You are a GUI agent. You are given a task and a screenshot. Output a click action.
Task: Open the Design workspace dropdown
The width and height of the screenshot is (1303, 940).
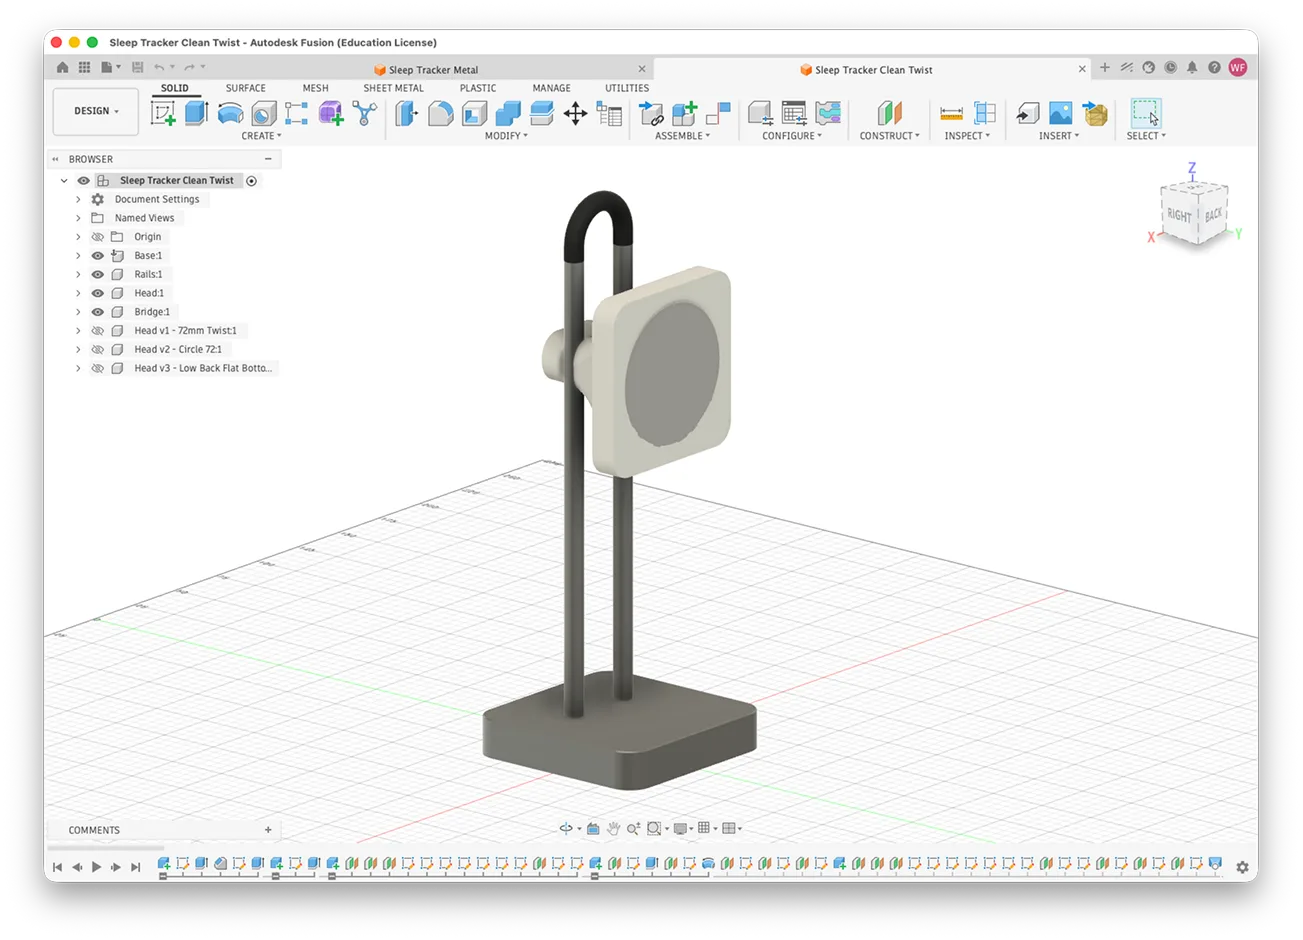click(96, 111)
